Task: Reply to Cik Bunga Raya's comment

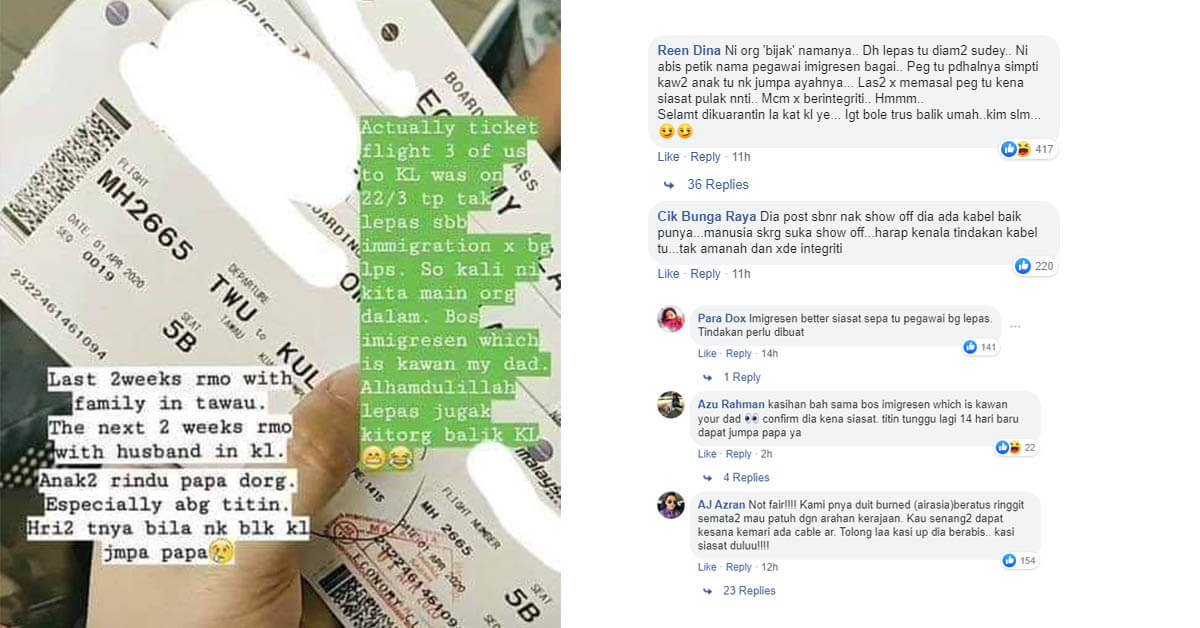Action: [x=705, y=274]
